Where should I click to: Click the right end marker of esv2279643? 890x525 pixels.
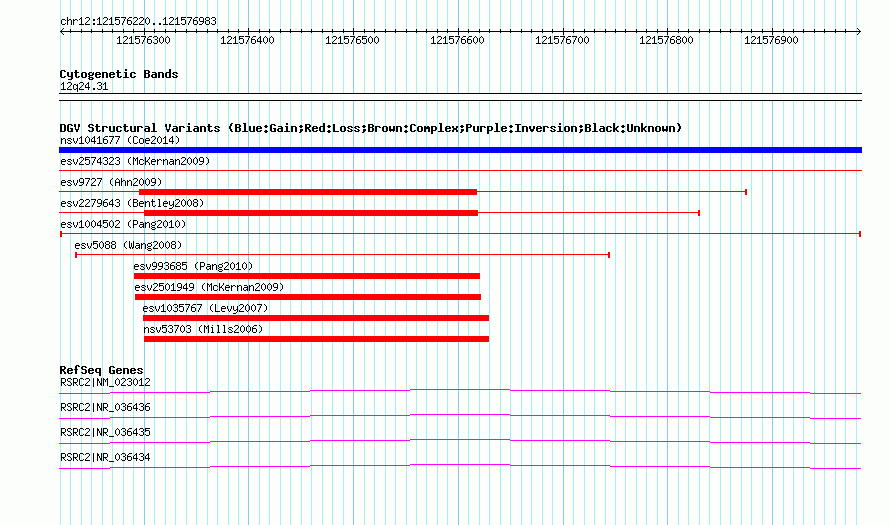point(699,213)
